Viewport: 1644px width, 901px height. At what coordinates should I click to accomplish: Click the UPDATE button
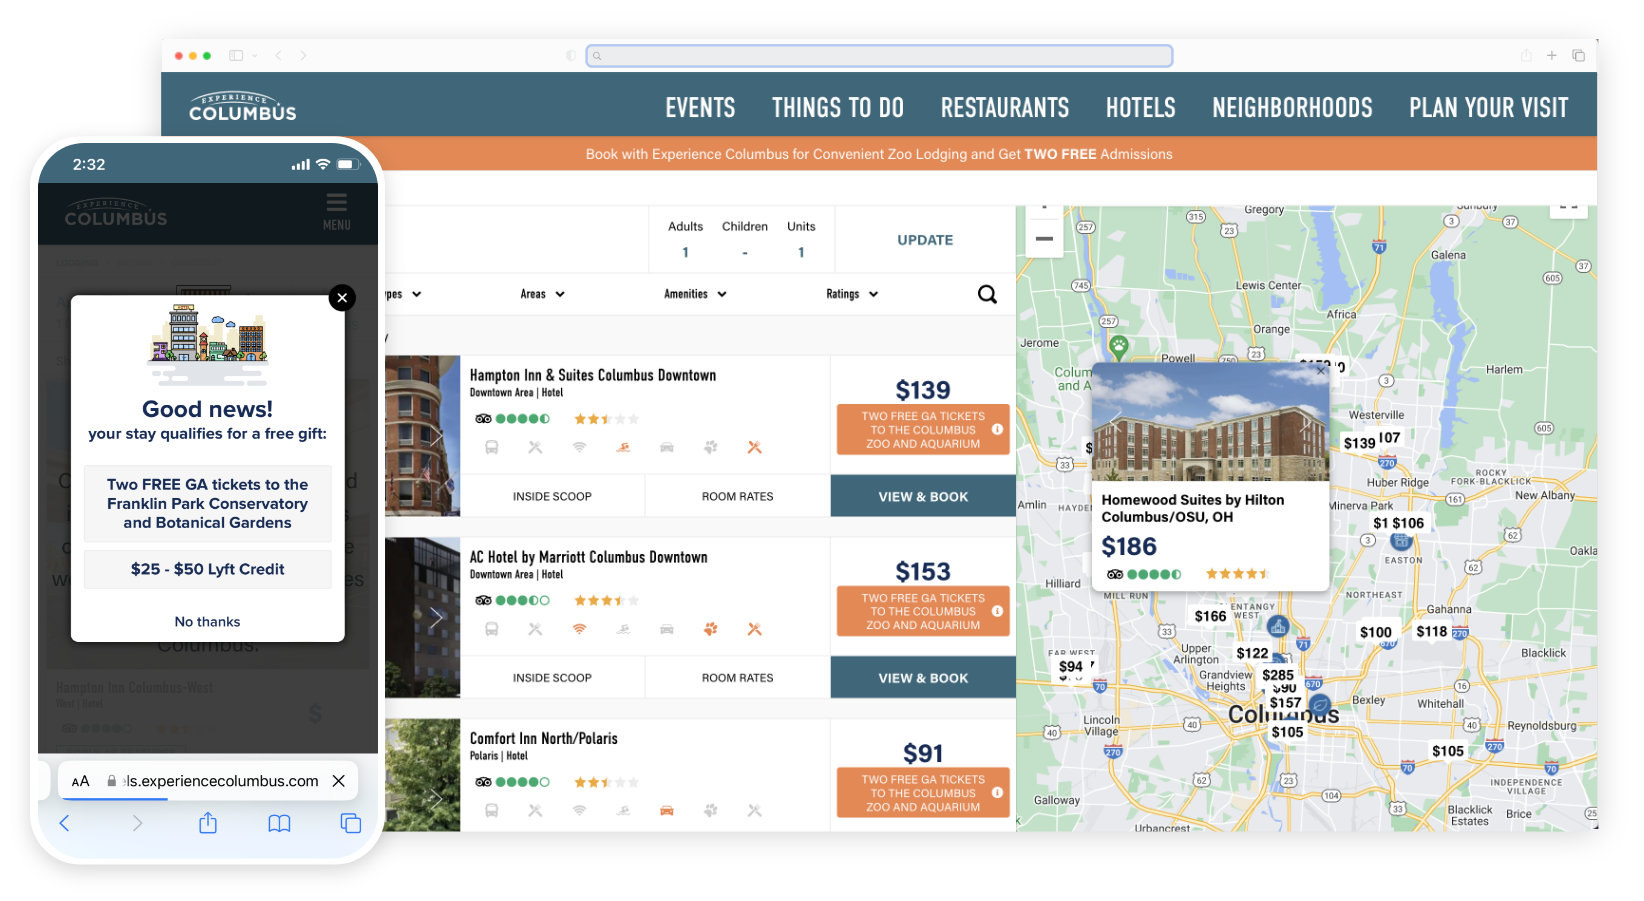pyautogui.click(x=925, y=240)
